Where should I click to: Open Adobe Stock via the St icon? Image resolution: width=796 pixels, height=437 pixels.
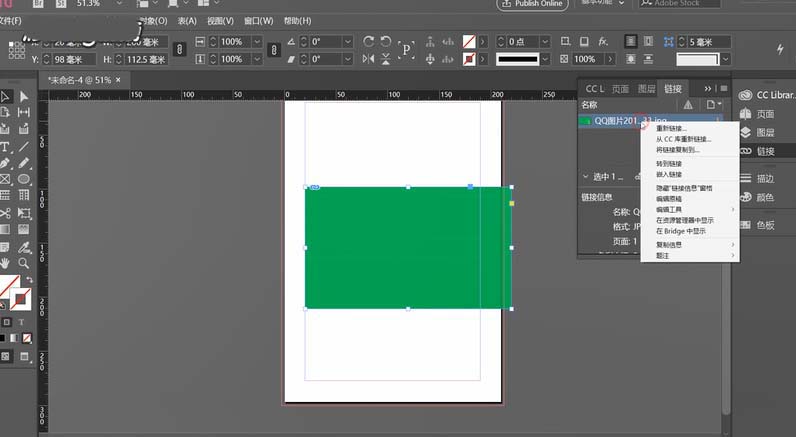pos(60,3)
